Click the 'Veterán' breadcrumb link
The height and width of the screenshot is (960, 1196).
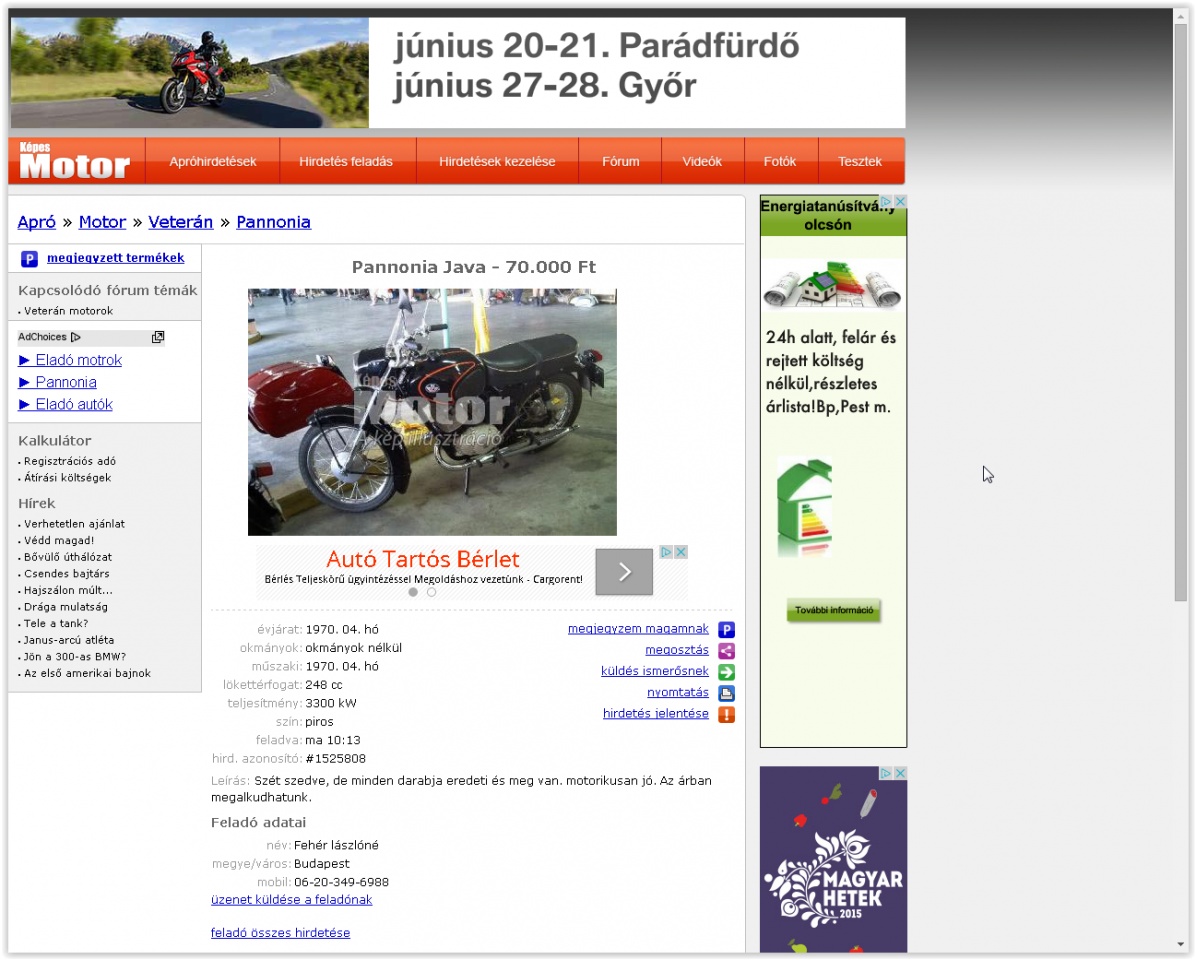pos(181,222)
